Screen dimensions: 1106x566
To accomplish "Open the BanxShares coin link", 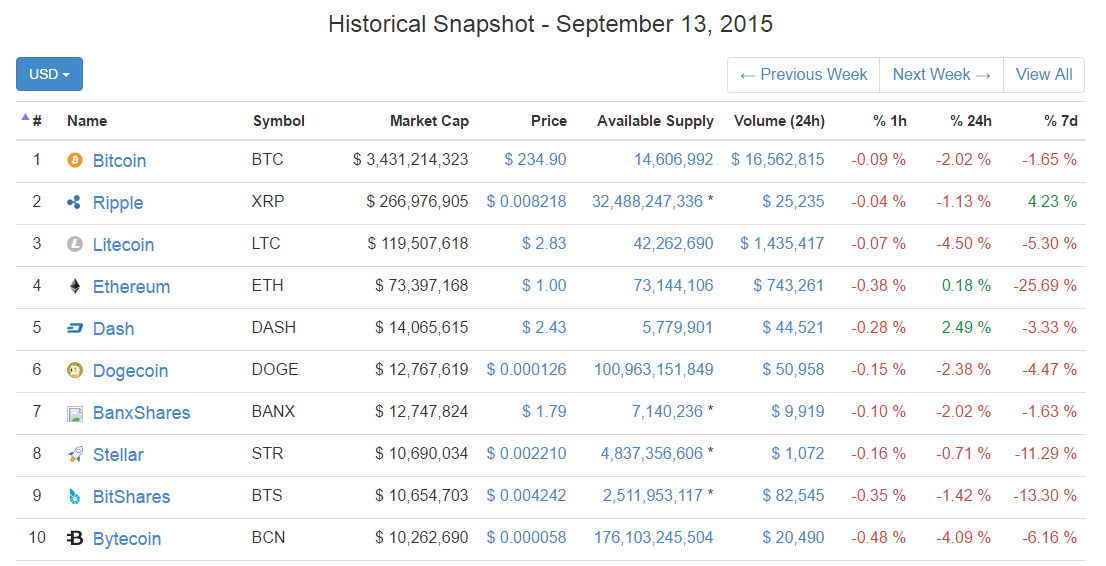I will tap(141, 413).
